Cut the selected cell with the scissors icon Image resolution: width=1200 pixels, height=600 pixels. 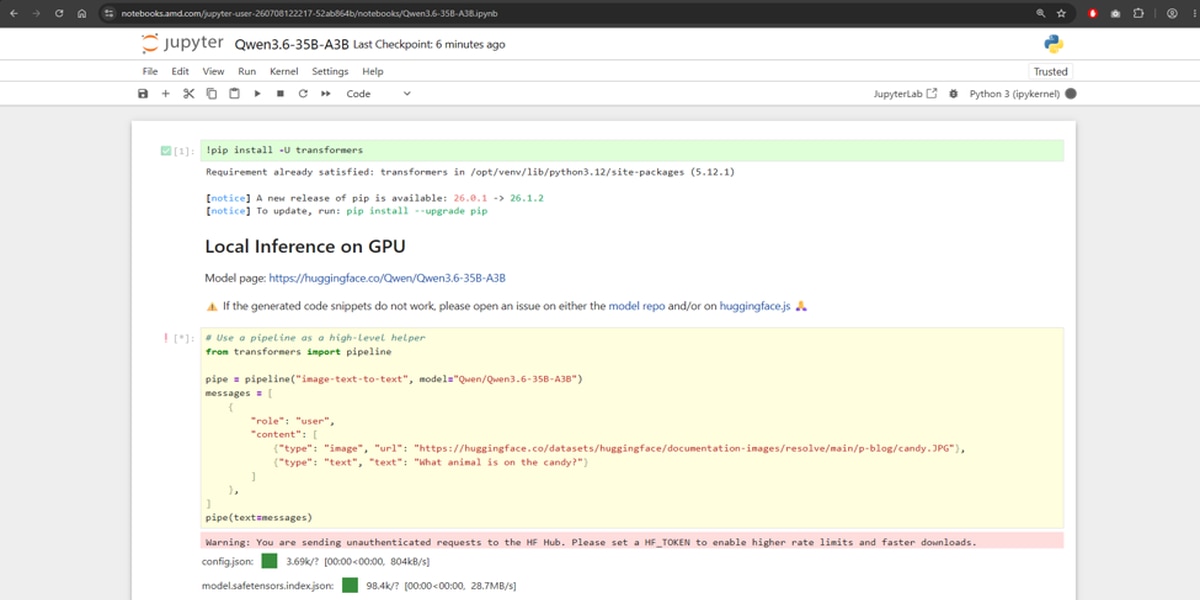[188, 94]
